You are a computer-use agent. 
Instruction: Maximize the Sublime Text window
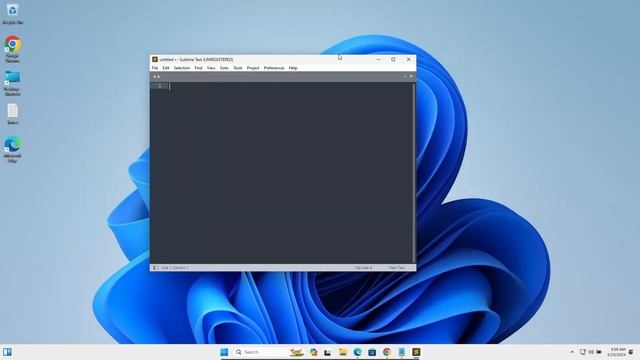tap(393, 60)
